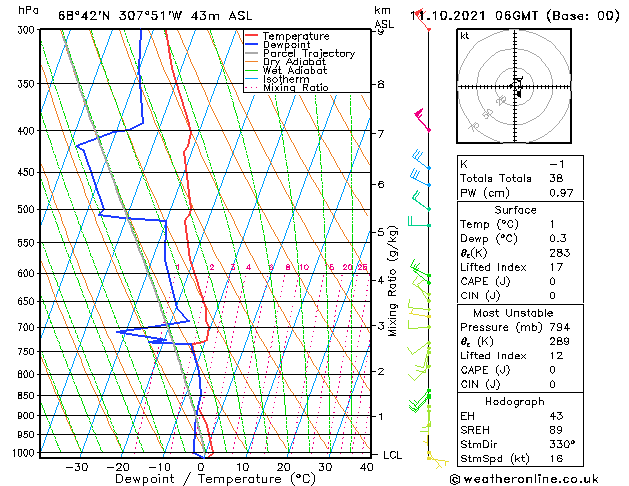Select the Parcel Trajectory legend entry
Image resolution: width=629 pixels, height=486 pixels.
pos(308,54)
